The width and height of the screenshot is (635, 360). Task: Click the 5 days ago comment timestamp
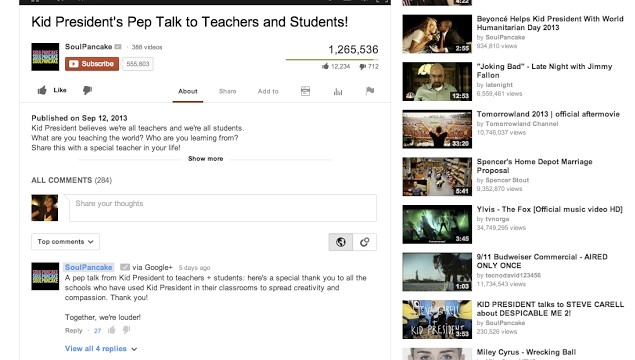(194, 268)
